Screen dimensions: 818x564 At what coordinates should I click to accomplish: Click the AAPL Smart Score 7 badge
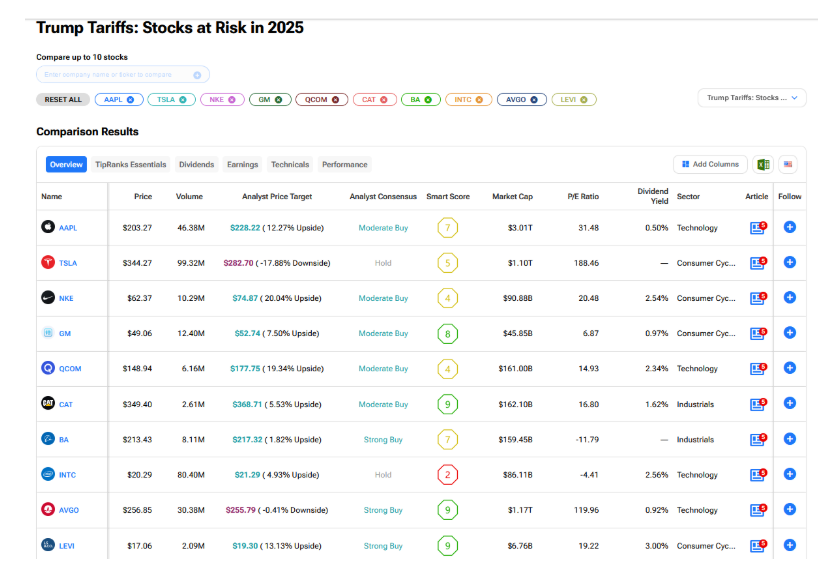448,228
